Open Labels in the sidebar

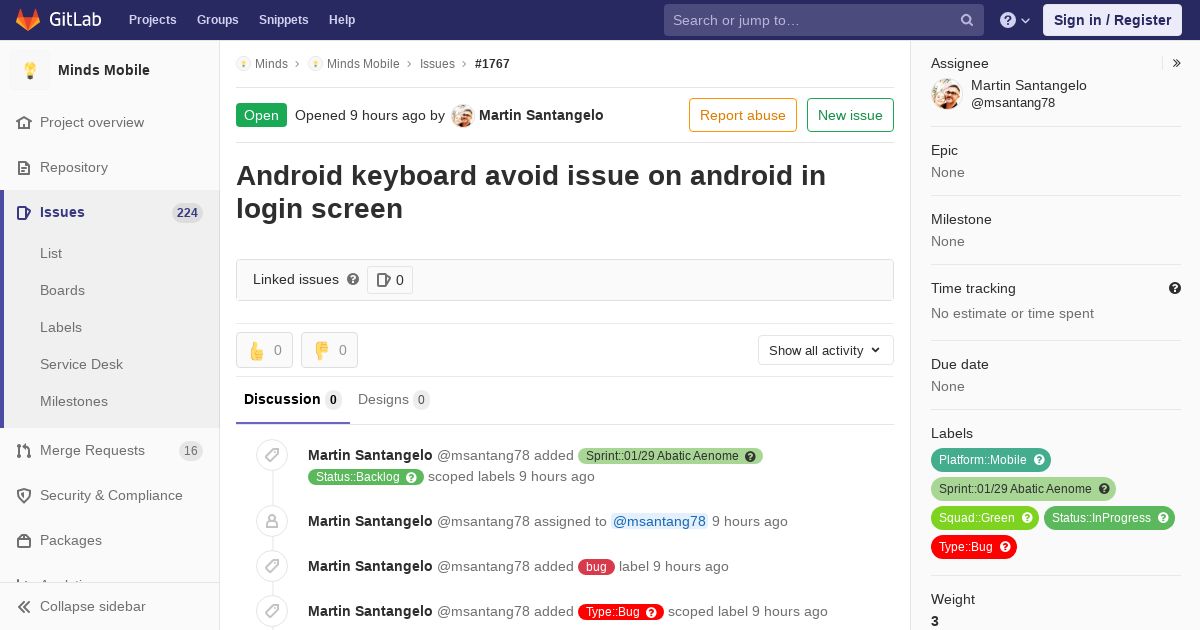[x=61, y=328]
